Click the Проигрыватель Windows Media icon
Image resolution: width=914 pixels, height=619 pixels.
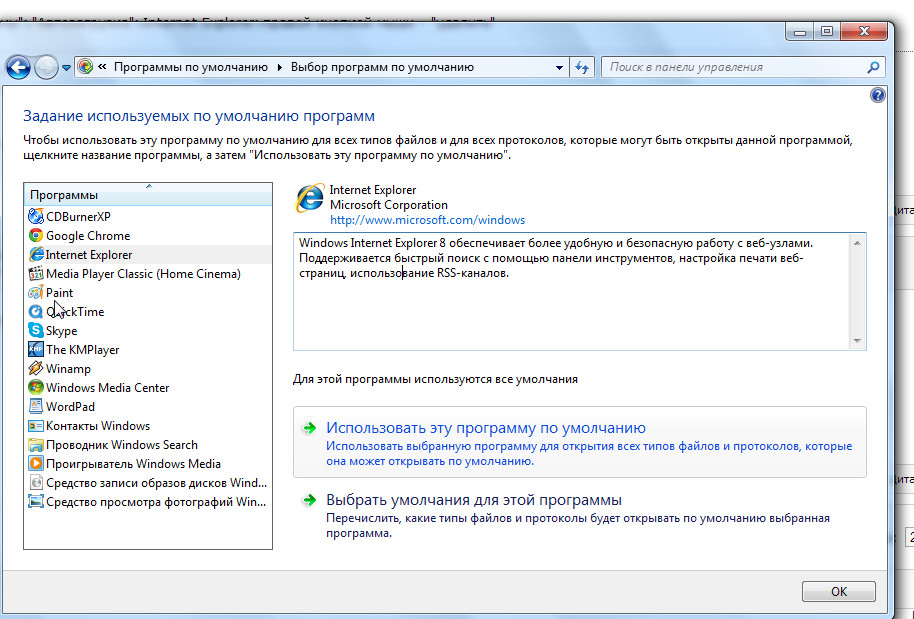tap(36, 463)
